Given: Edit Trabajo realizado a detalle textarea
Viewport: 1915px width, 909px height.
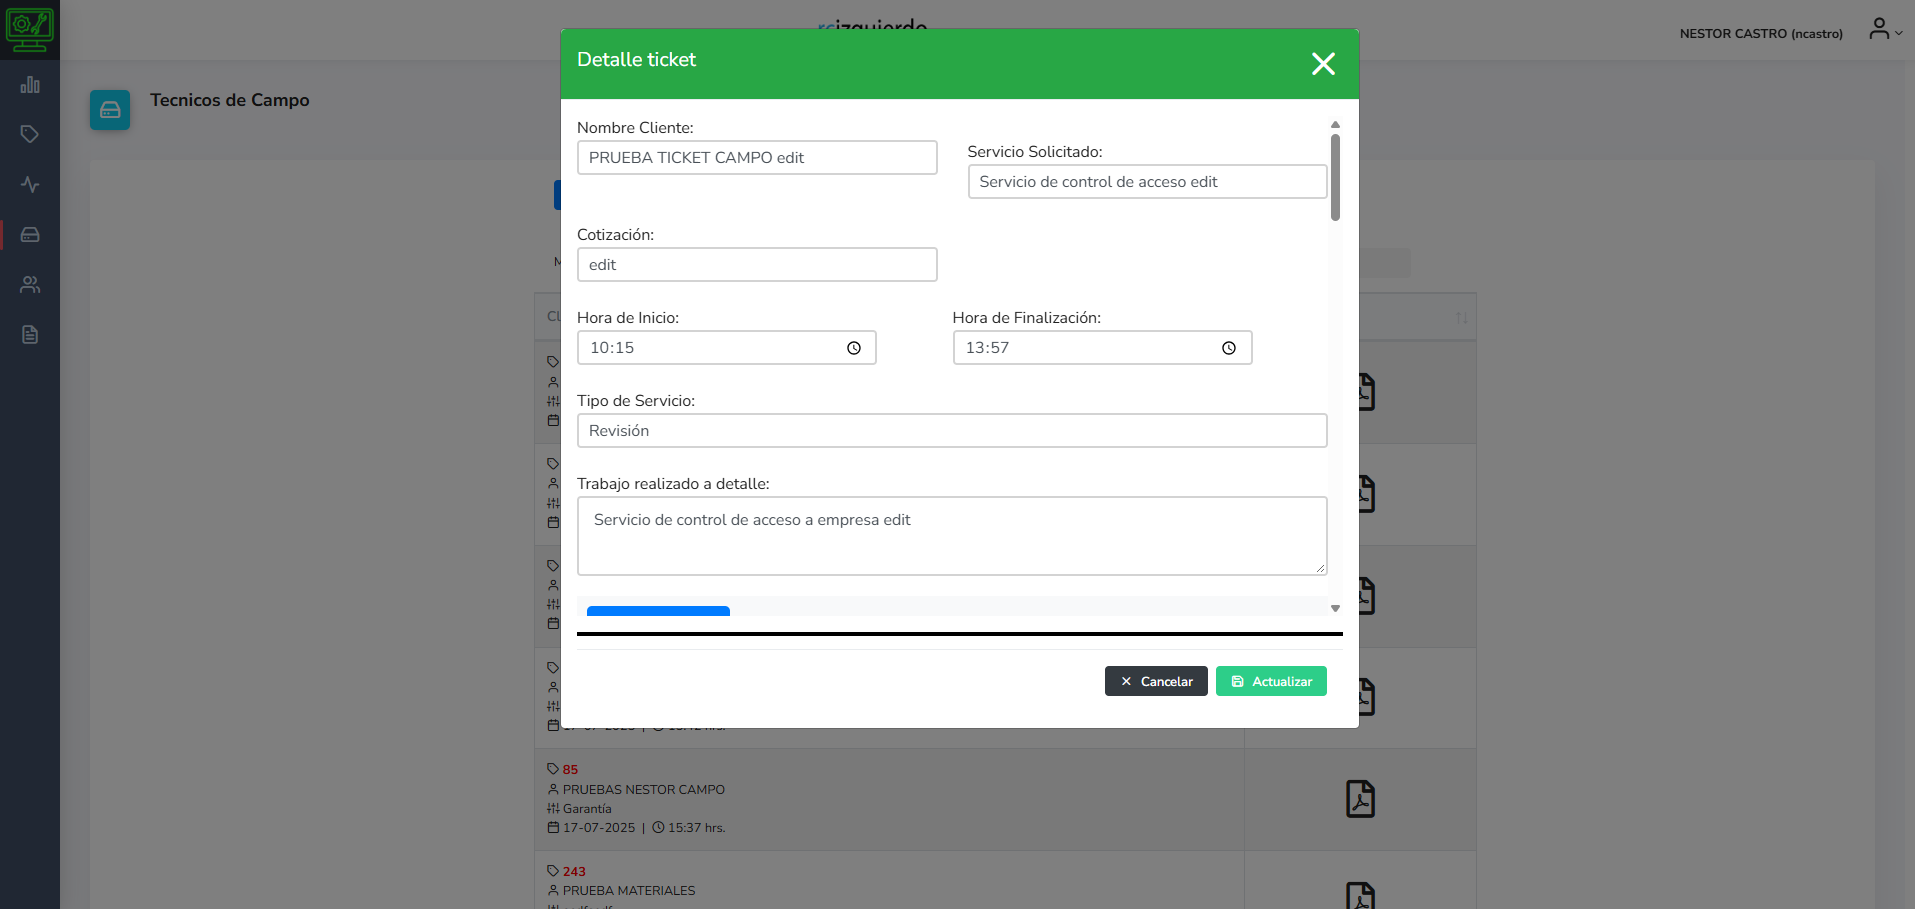Looking at the screenshot, I should (952, 536).
